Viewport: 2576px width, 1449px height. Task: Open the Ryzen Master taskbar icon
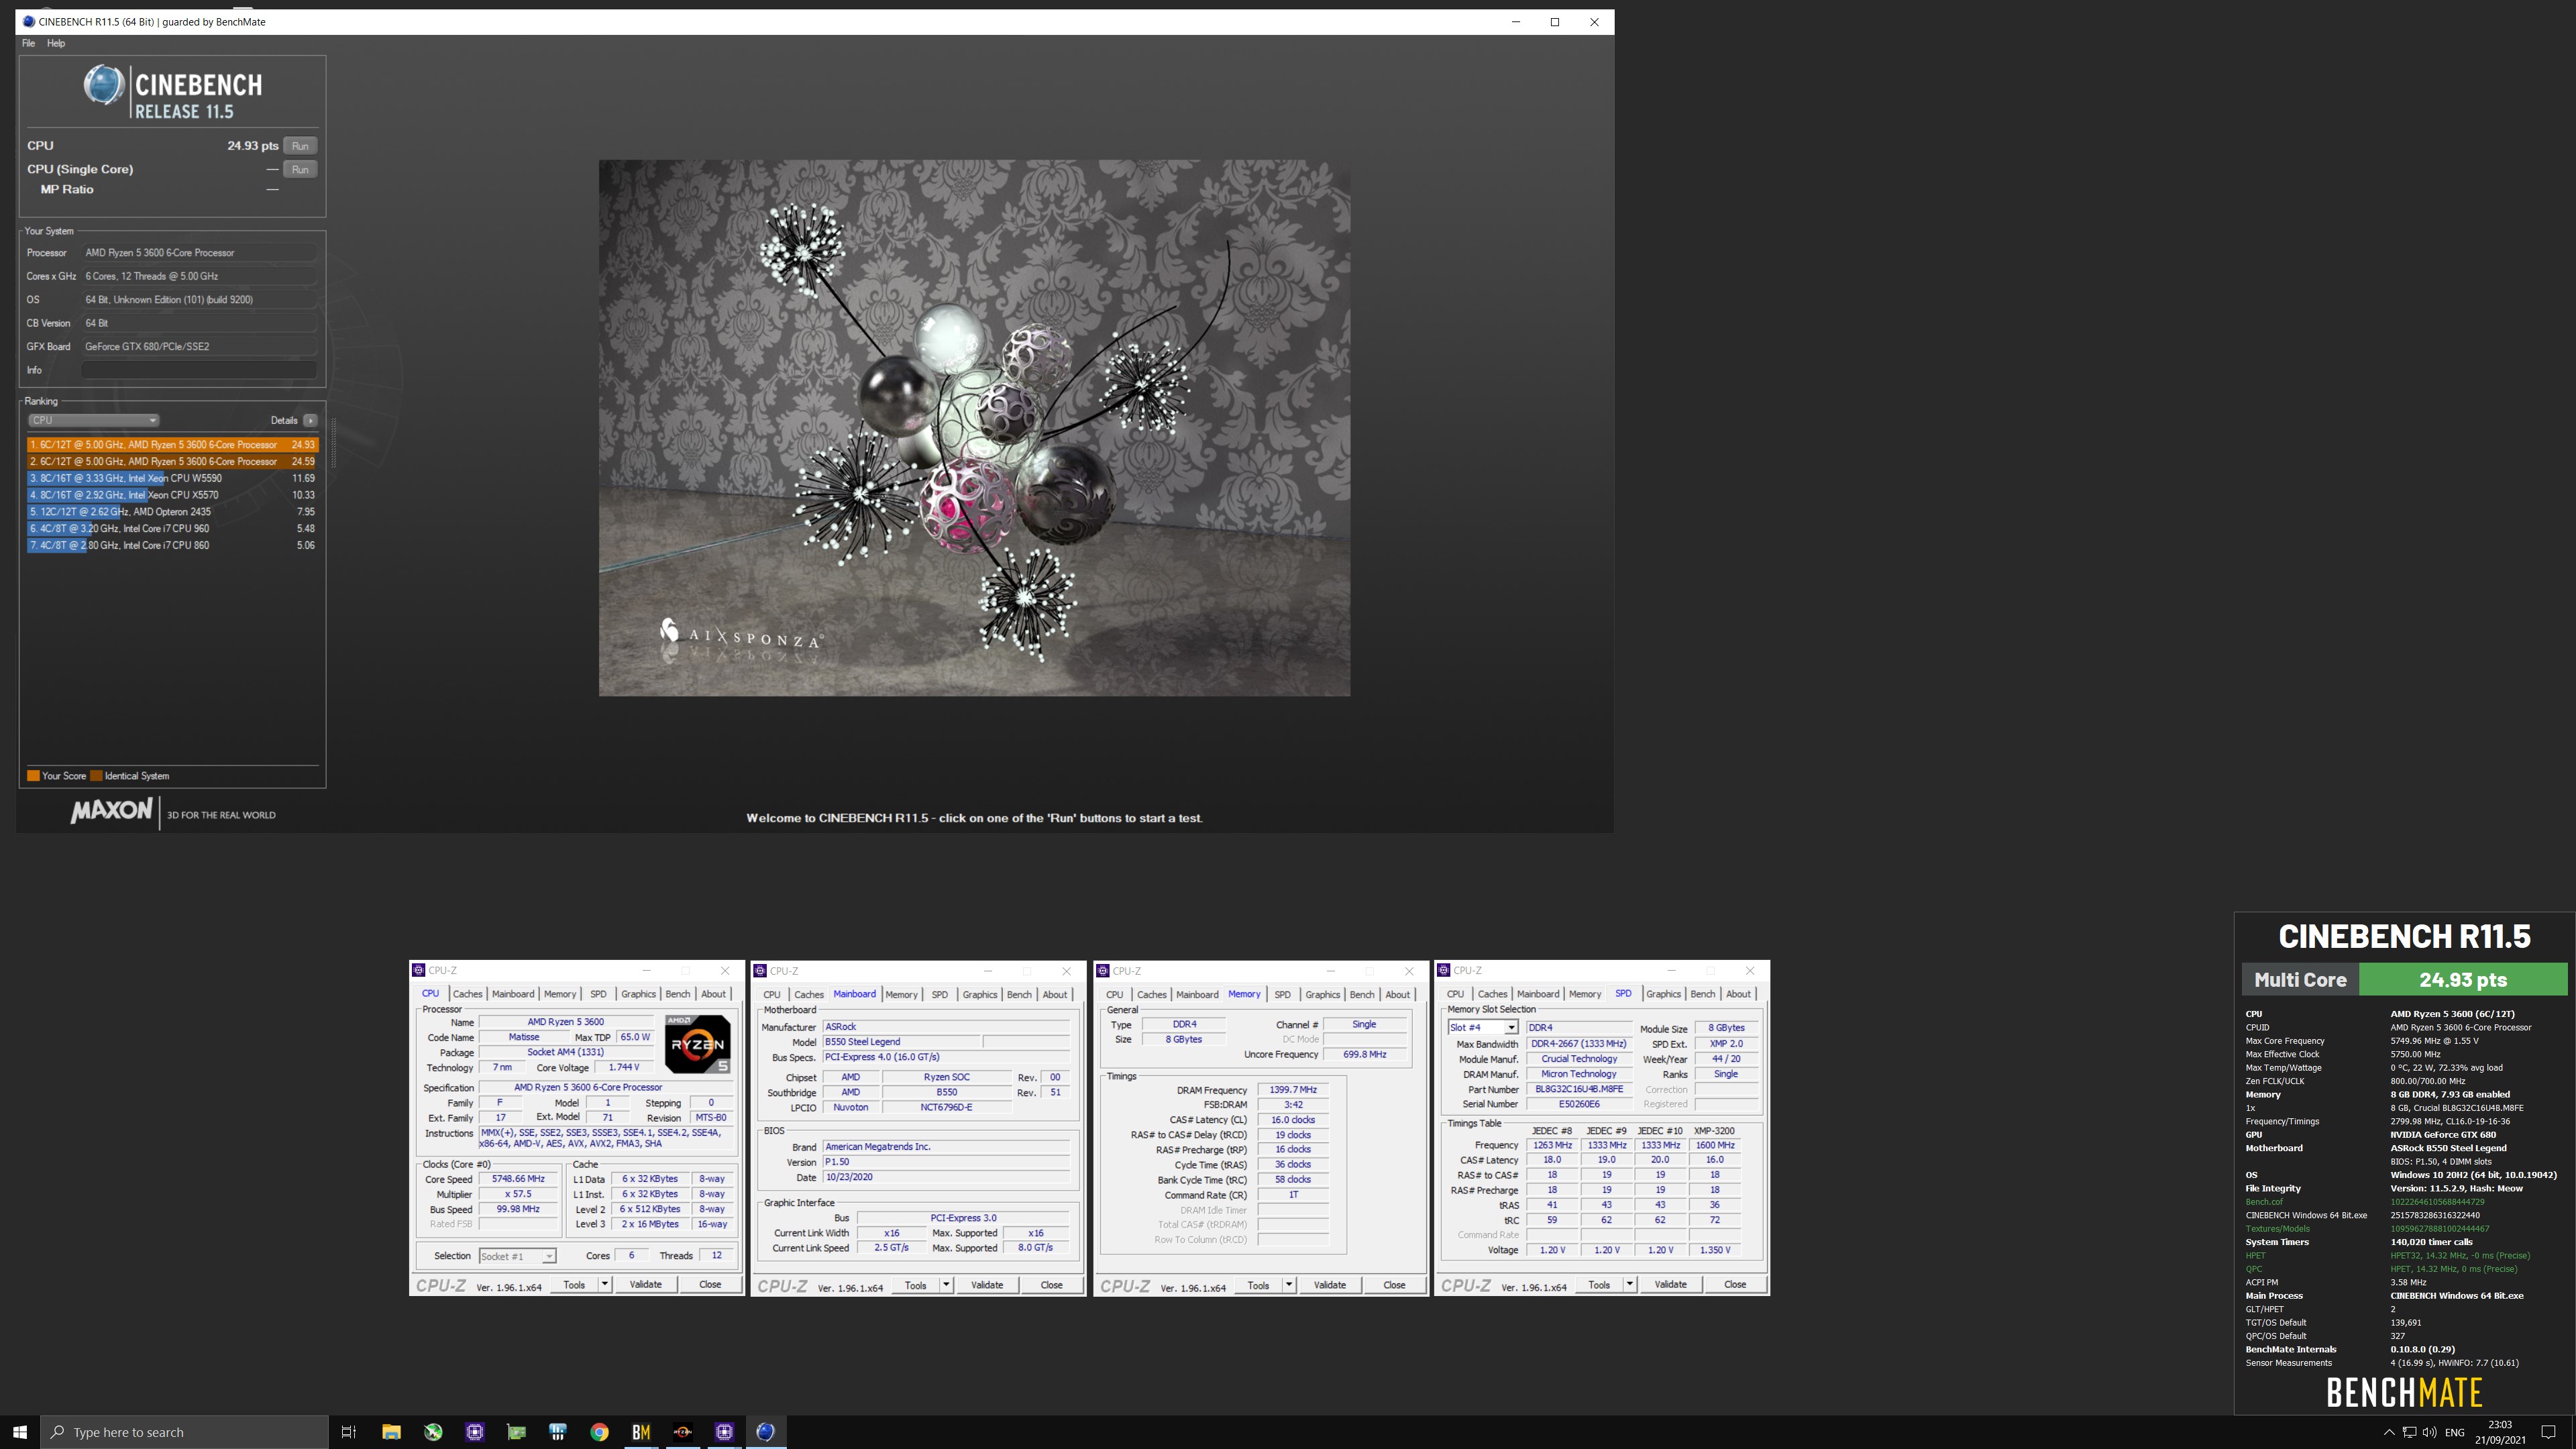click(683, 1432)
